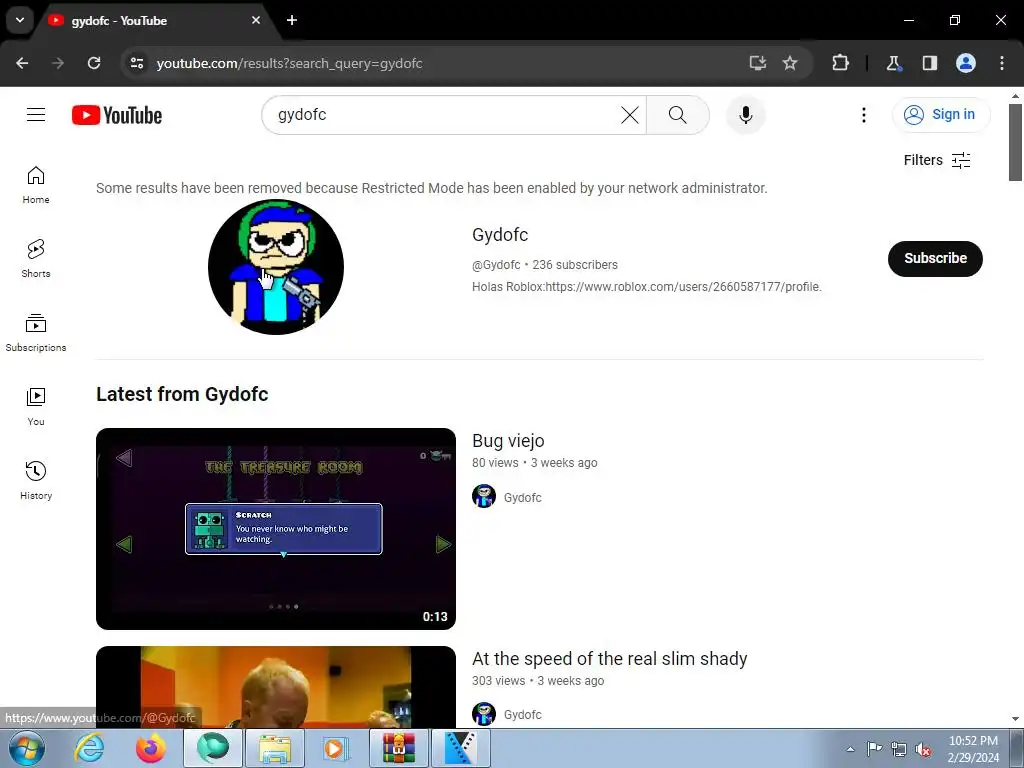1024x768 pixels.
Task: Open the Chrome profile avatar
Action: point(965,63)
